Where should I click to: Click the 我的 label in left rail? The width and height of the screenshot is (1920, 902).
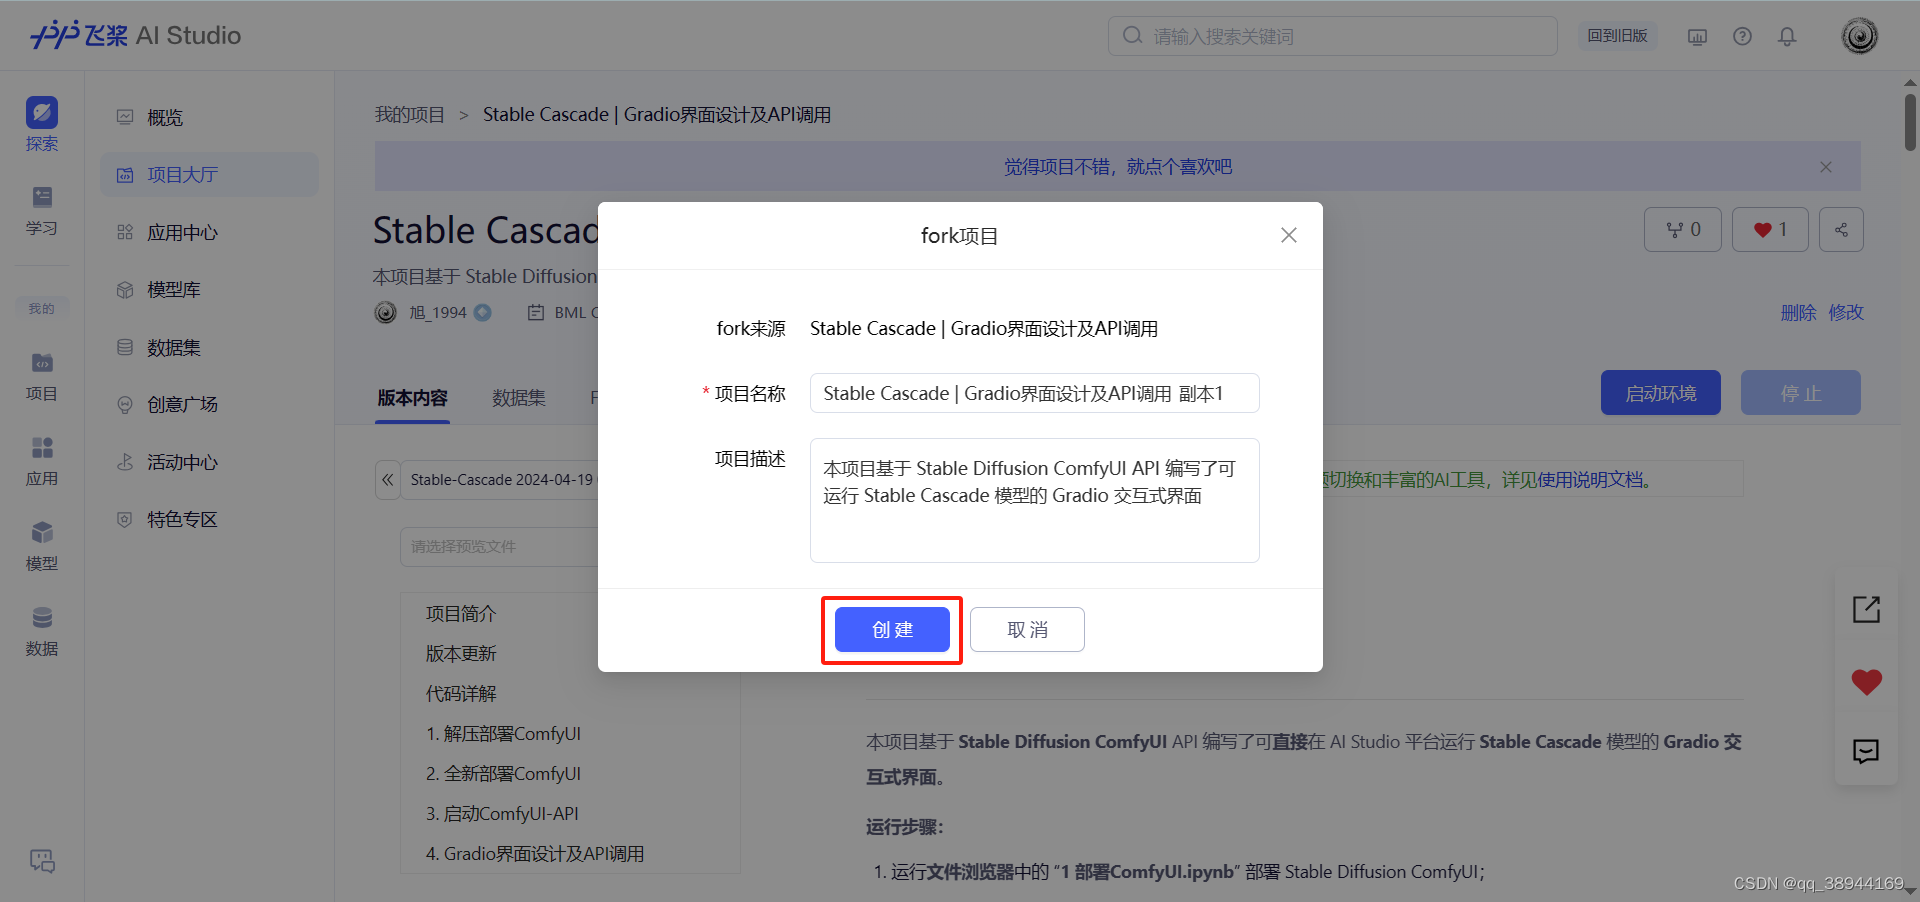42,309
